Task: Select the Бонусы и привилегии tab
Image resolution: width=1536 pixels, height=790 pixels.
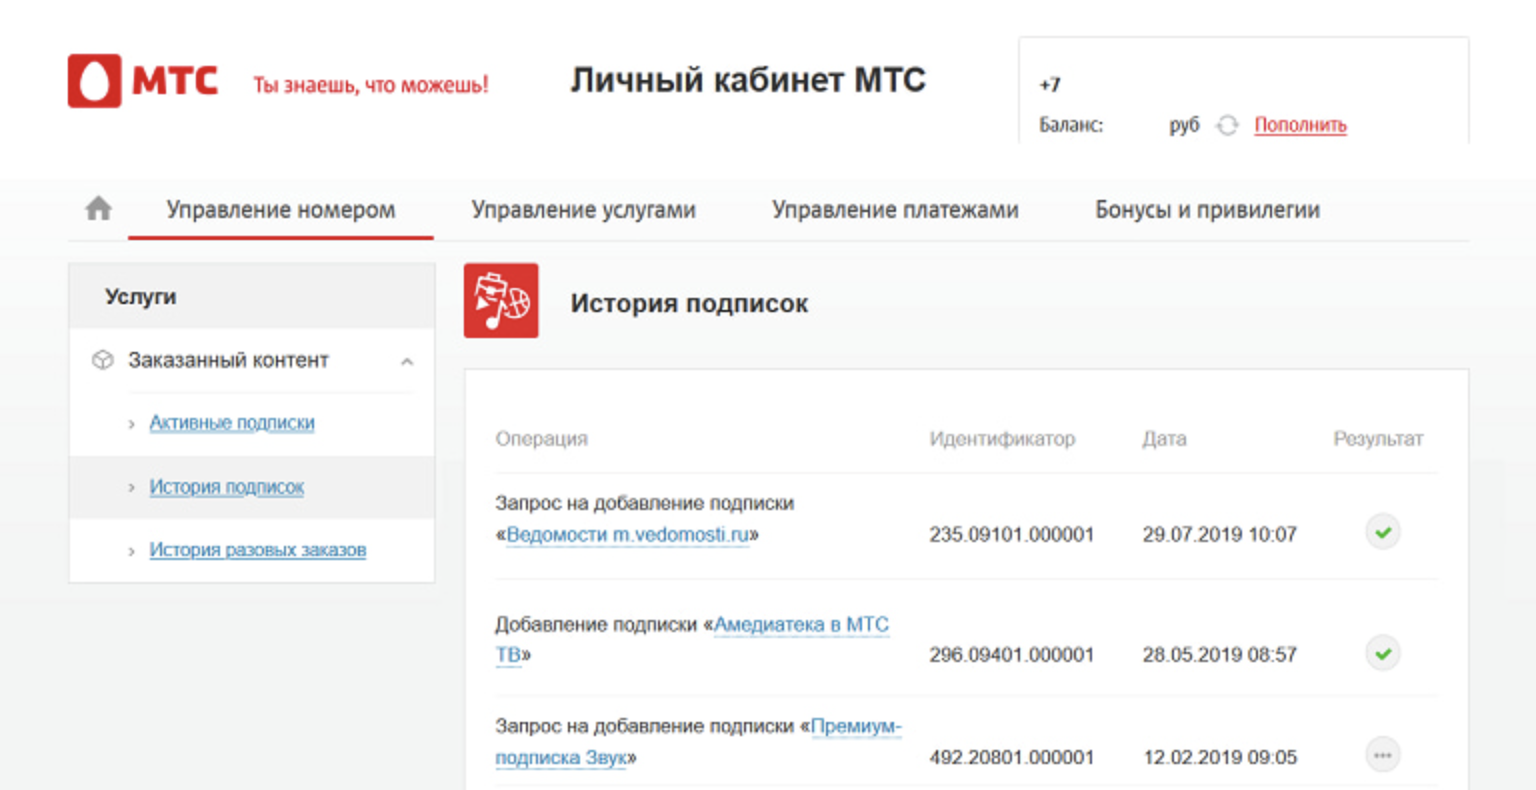Action: pos(1207,210)
